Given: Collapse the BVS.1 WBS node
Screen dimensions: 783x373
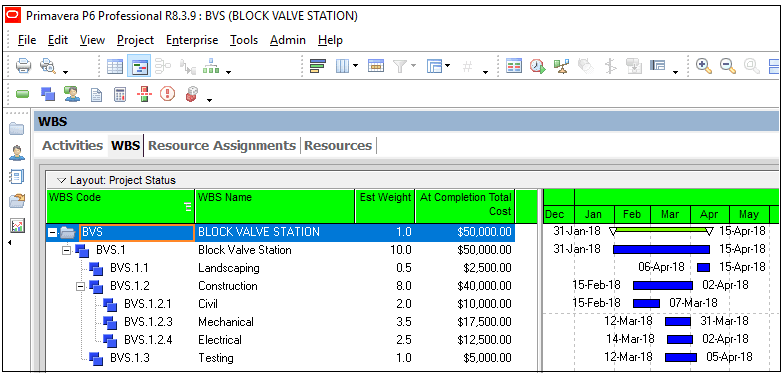Looking at the screenshot, I should coord(66,250).
